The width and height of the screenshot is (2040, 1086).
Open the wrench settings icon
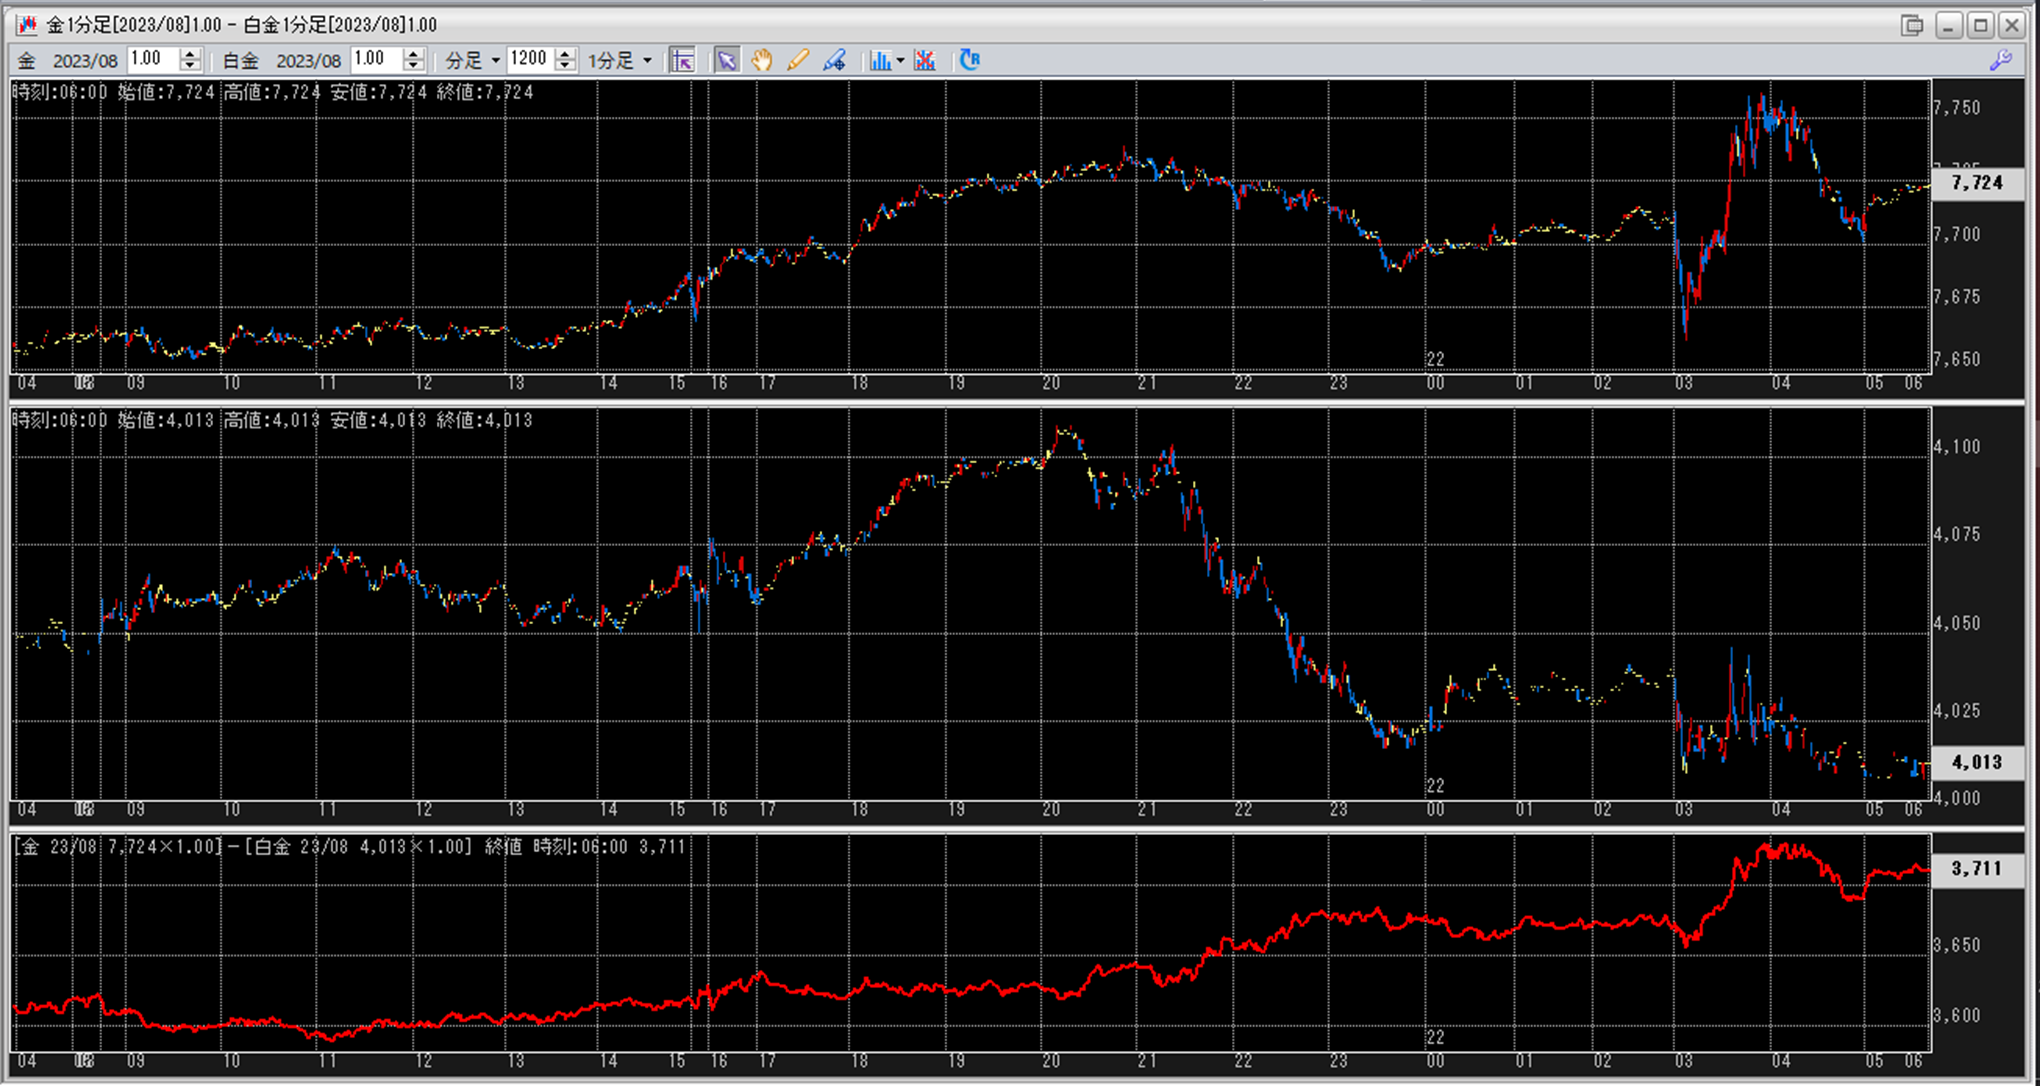(x=2000, y=60)
